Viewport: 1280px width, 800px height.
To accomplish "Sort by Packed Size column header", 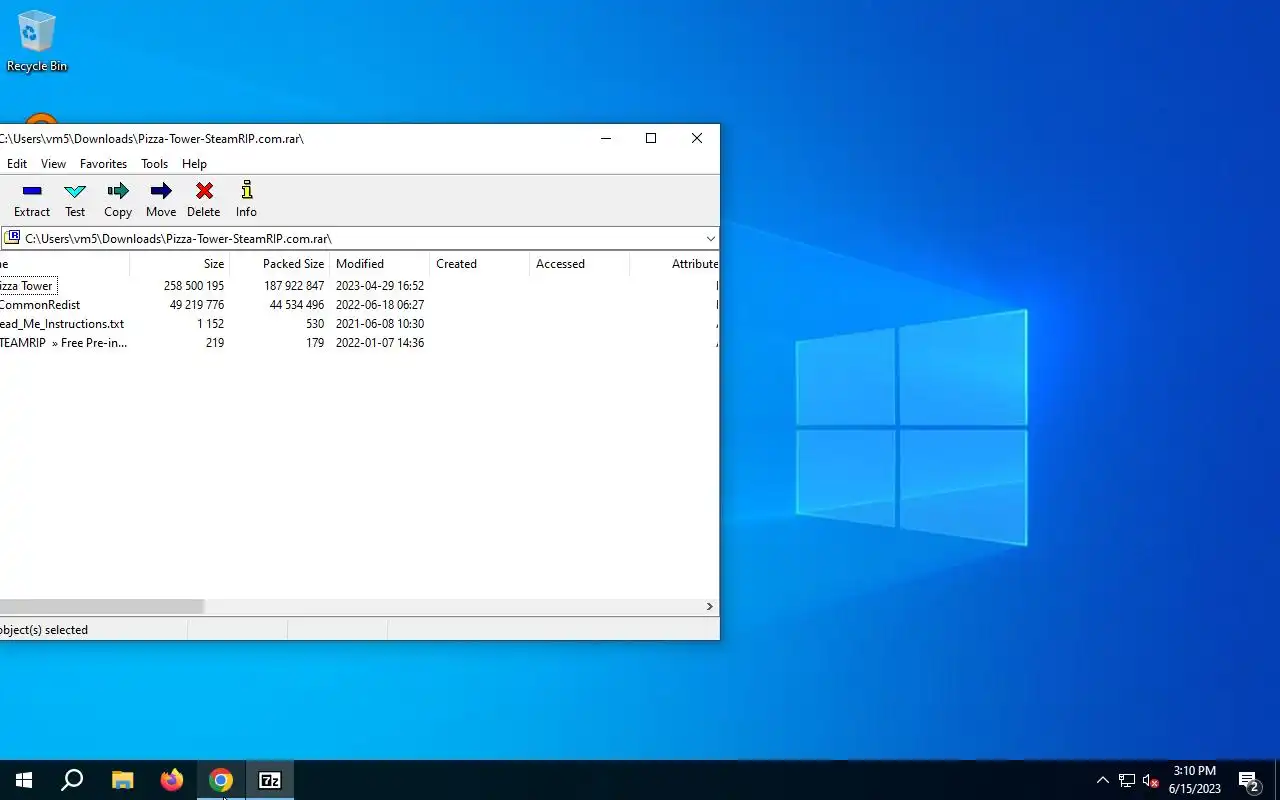I will tap(280, 264).
